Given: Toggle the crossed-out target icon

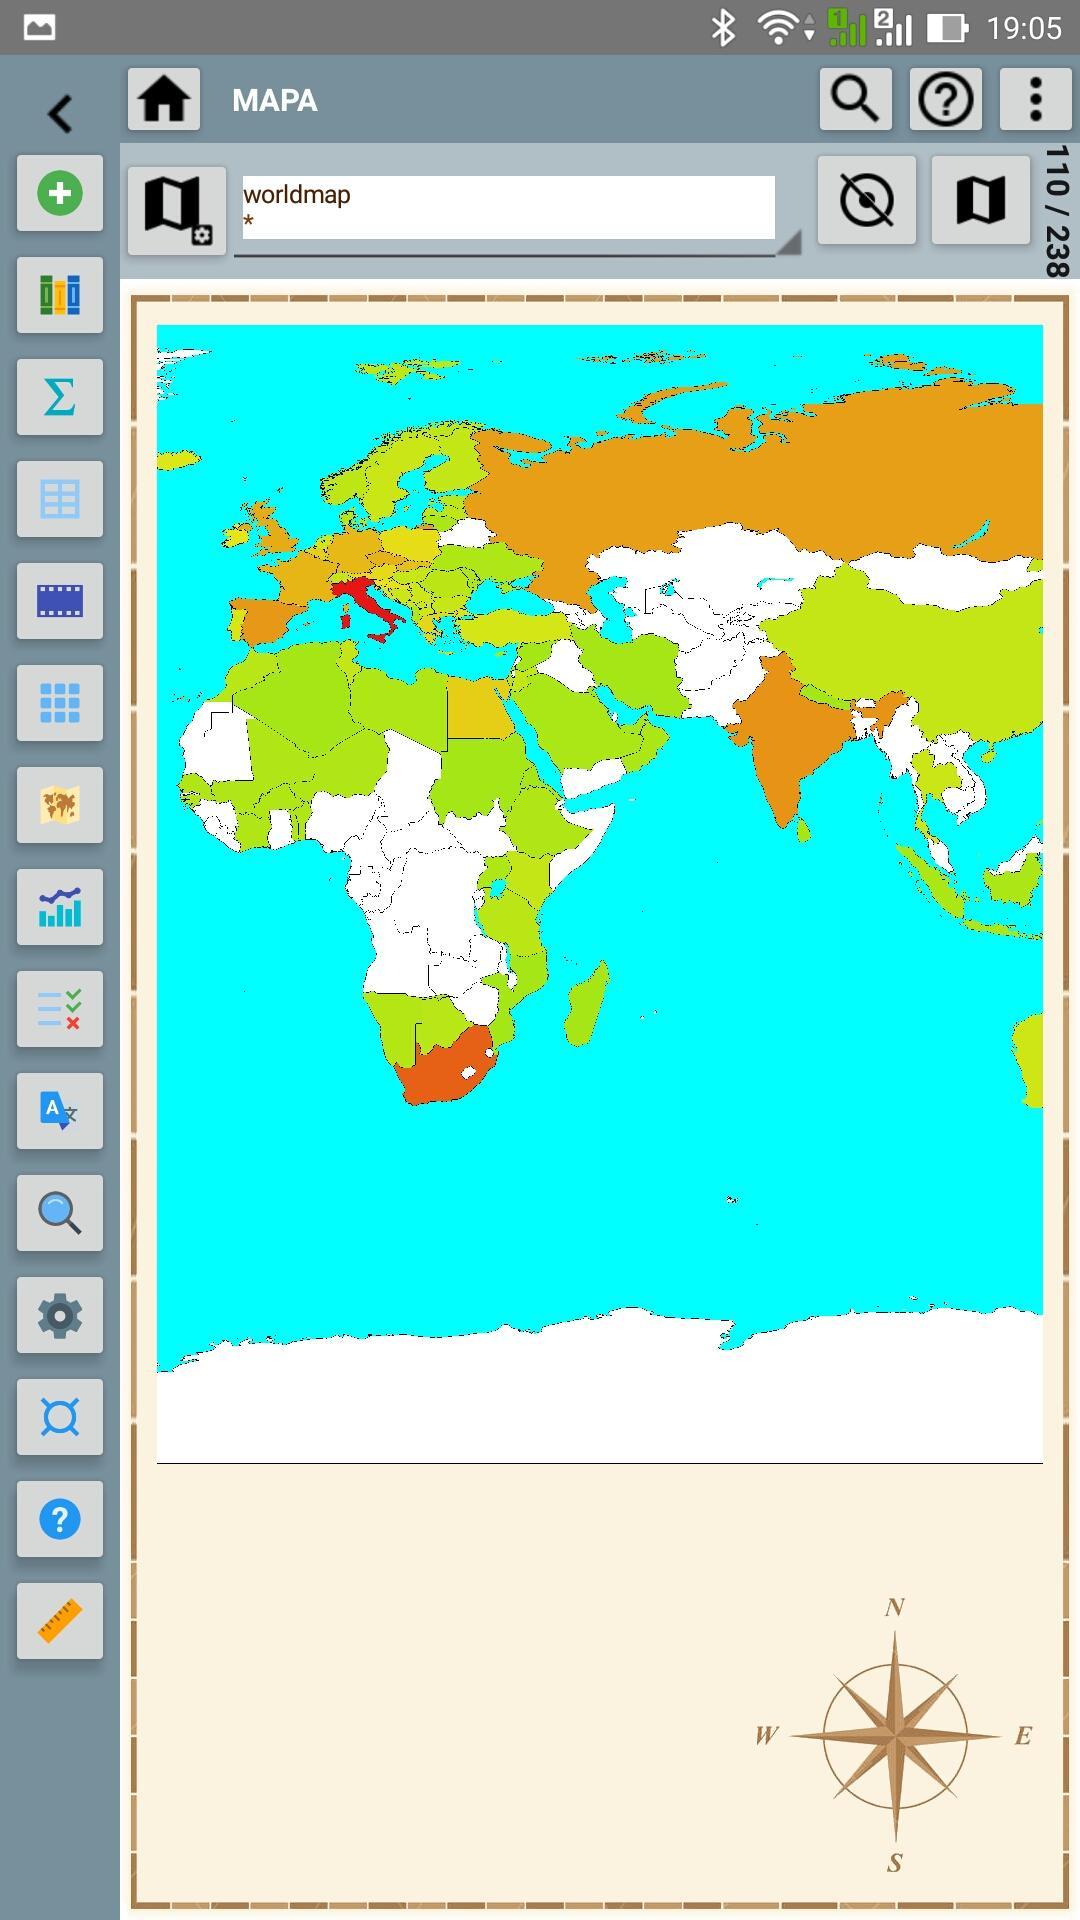Looking at the screenshot, I should click(867, 200).
